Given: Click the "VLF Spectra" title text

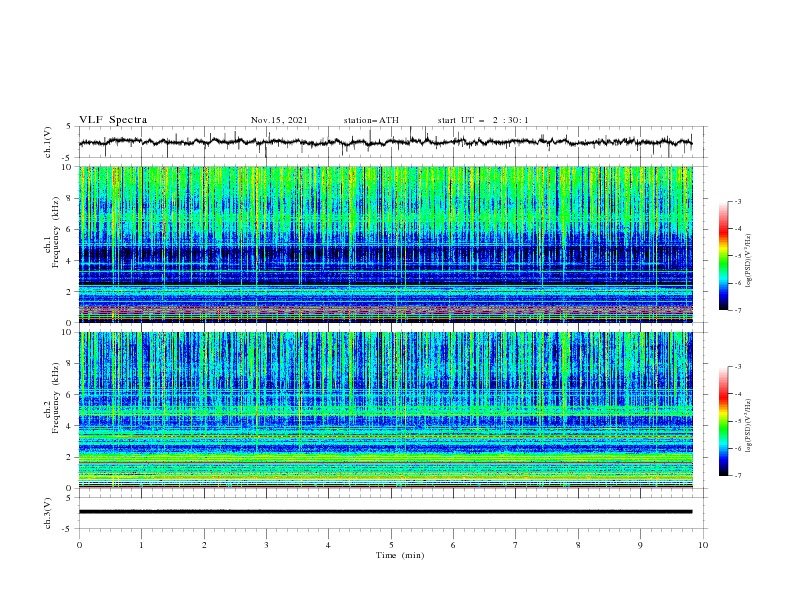Looking at the screenshot, I should coord(113,120).
